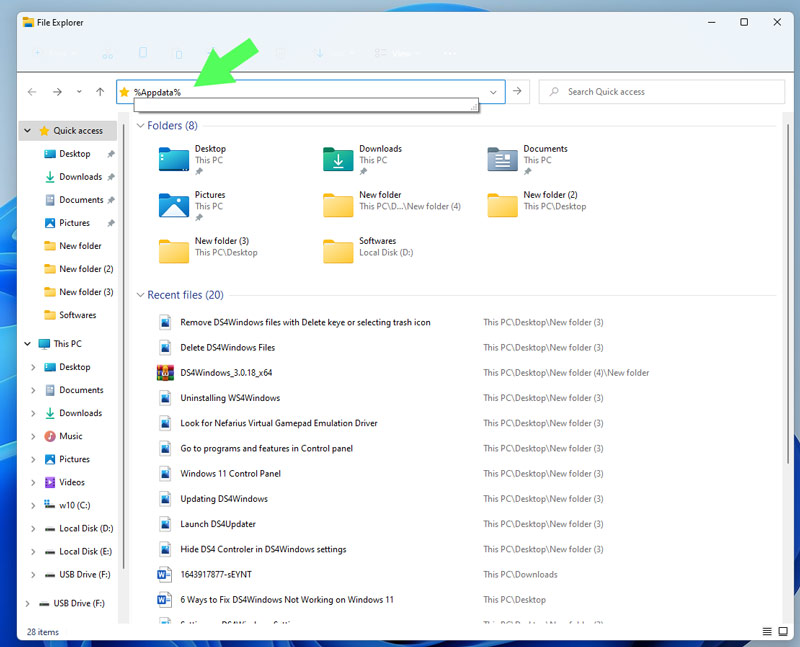Select This PC in the navigation pane

[x=67, y=344]
